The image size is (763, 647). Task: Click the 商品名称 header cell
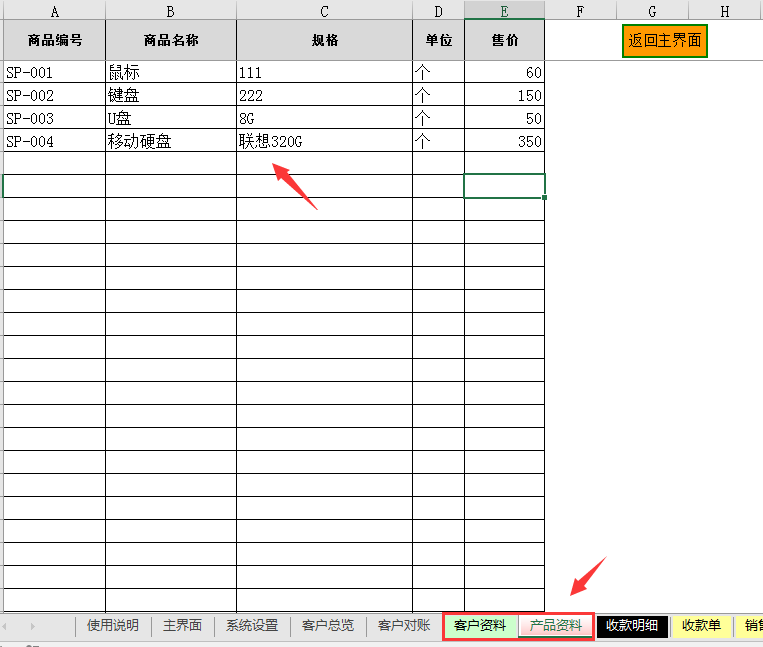point(171,40)
